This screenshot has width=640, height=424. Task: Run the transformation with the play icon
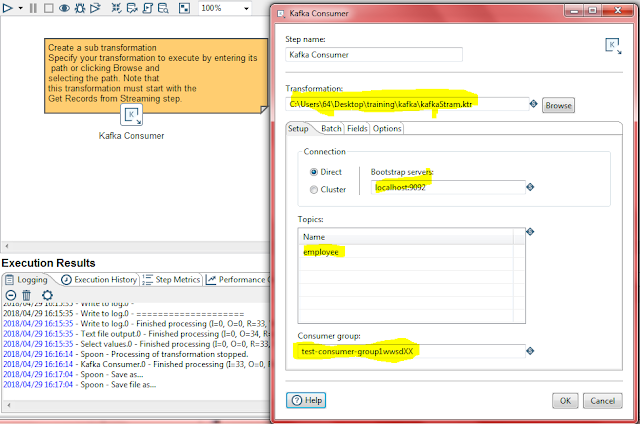pyautogui.click(x=7, y=8)
